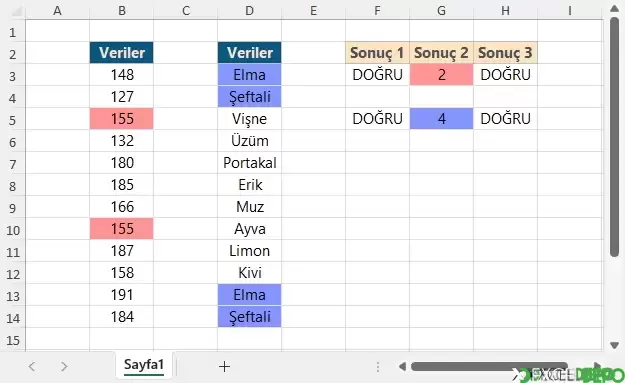Click the horizontal scrollbar thumb
Image resolution: width=625 pixels, height=383 pixels.
tap(489, 366)
